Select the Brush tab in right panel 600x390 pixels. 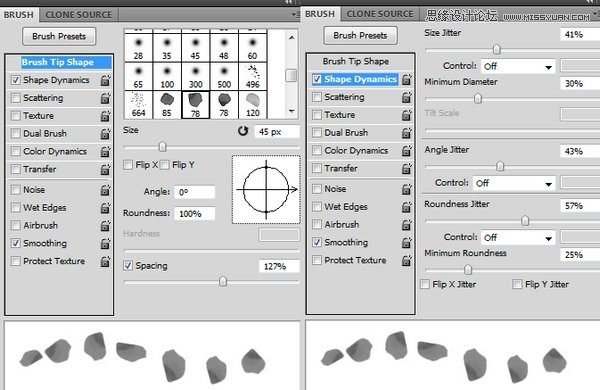tap(320, 14)
